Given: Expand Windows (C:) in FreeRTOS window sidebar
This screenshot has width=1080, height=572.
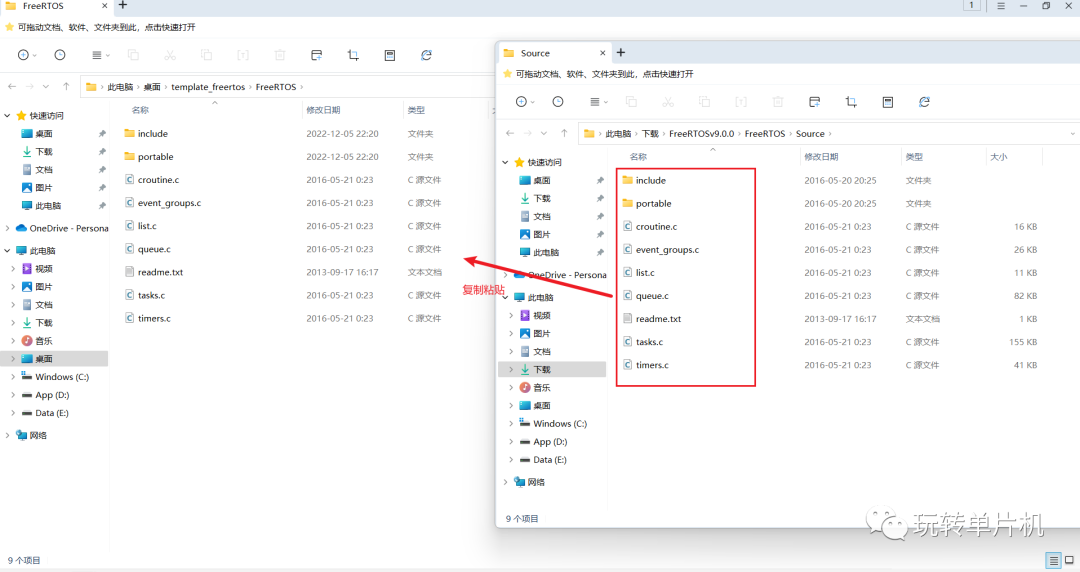Looking at the screenshot, I should 13,377.
